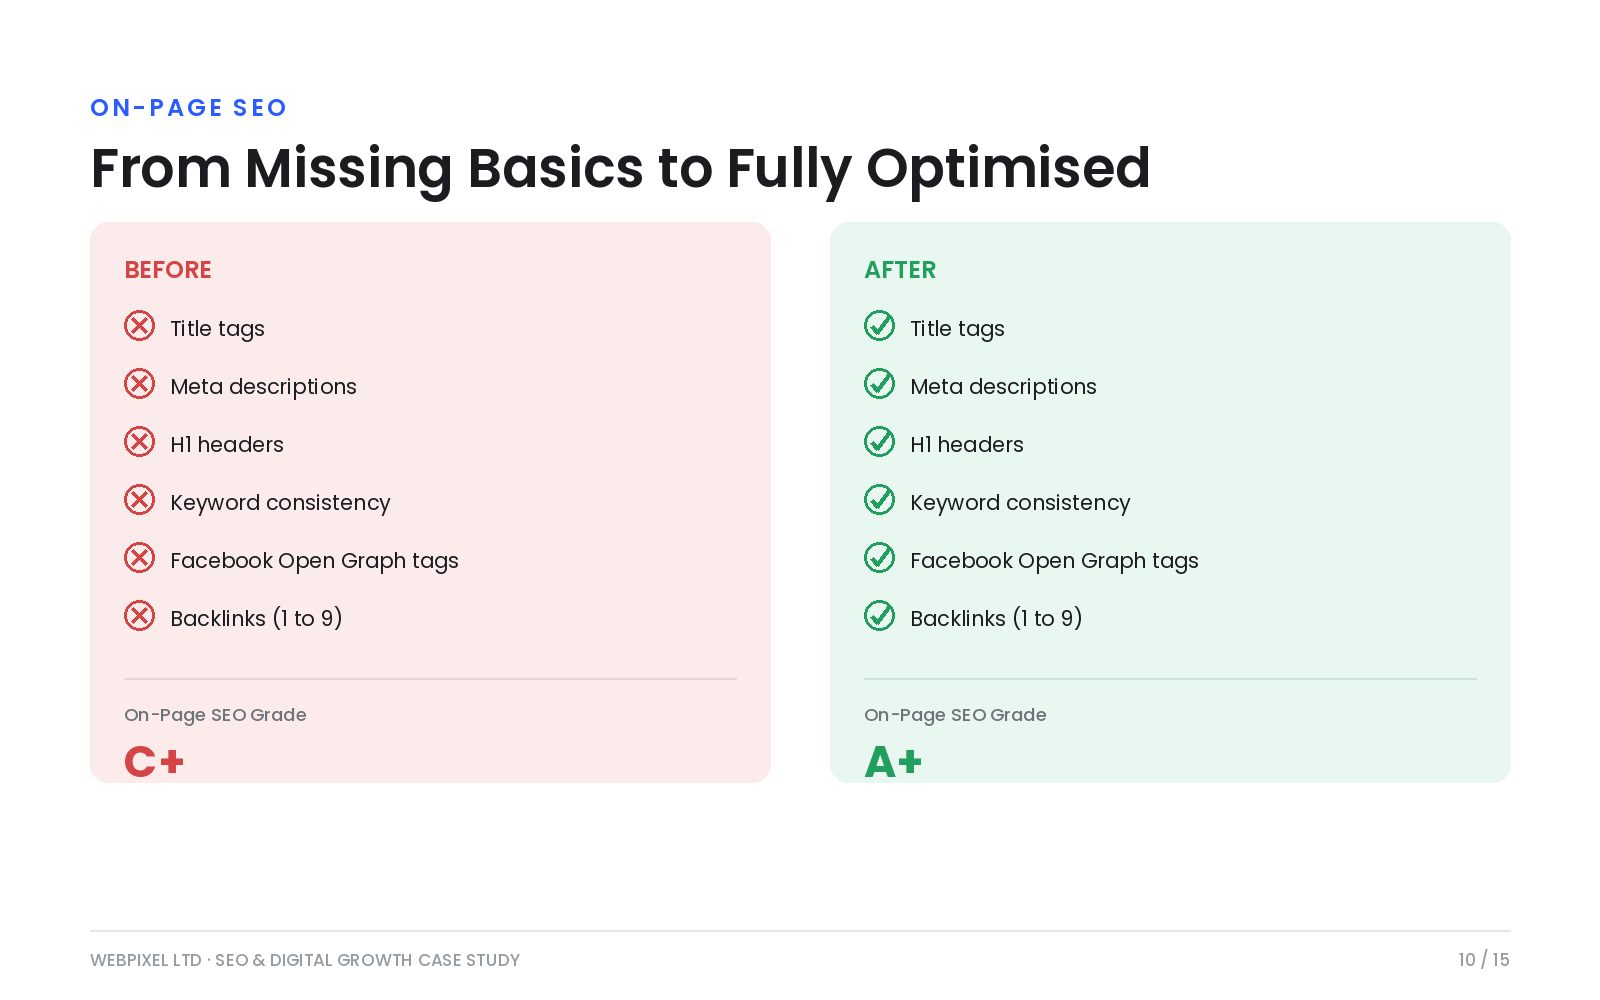This screenshot has height=1000, width=1600.
Task: Click the ON-PAGE SEO section label
Action: point(188,108)
